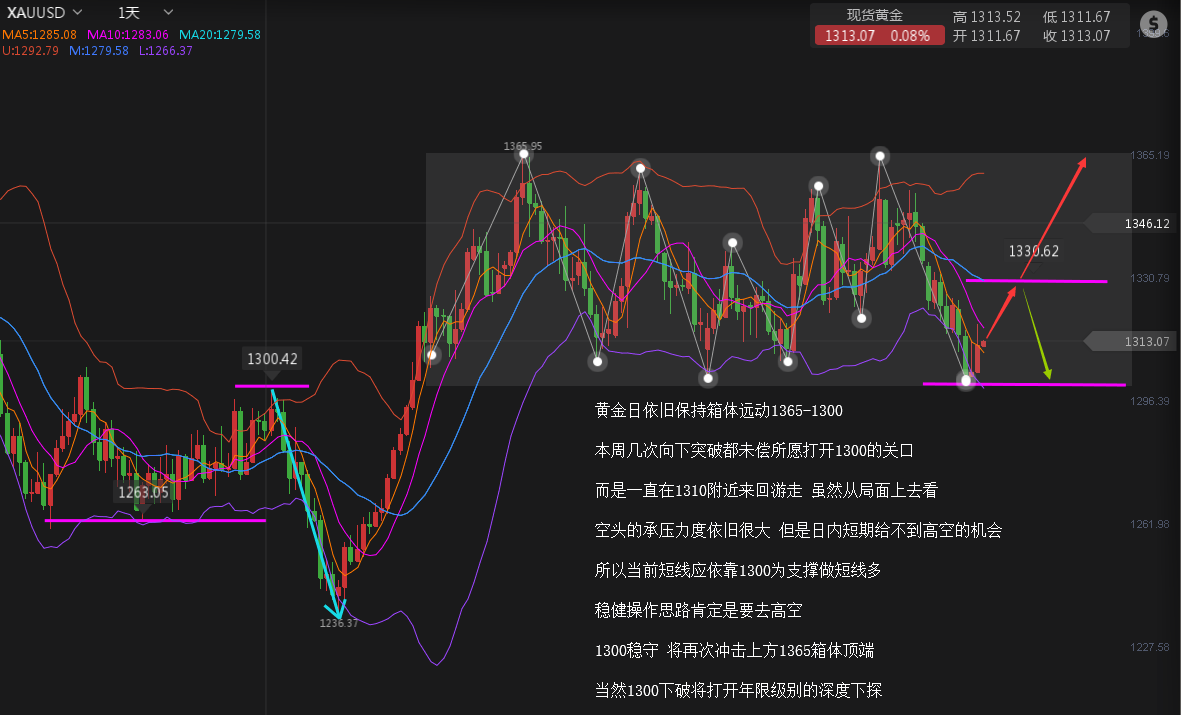The width and height of the screenshot is (1181, 715).
Task: Select the 现货黄金 title label
Action: coord(874,15)
